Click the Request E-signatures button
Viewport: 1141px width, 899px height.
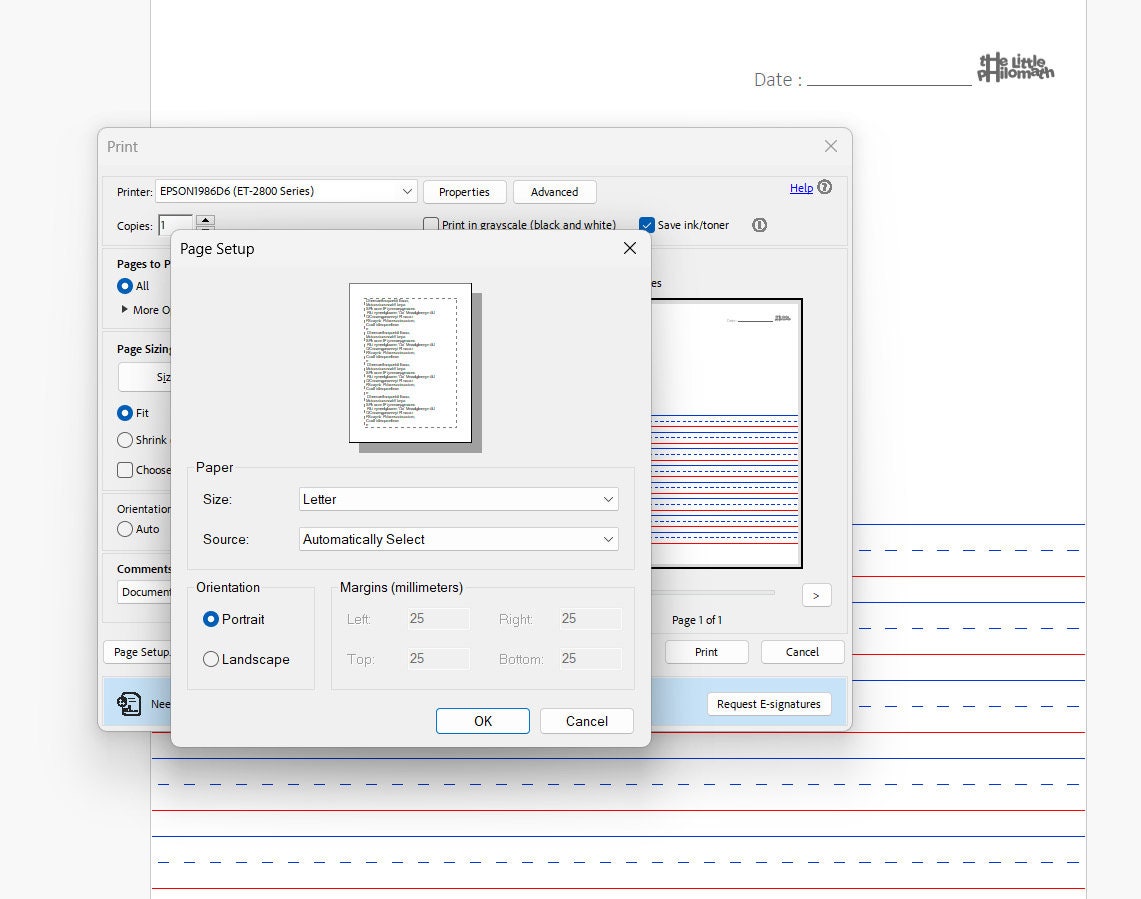[x=768, y=704]
